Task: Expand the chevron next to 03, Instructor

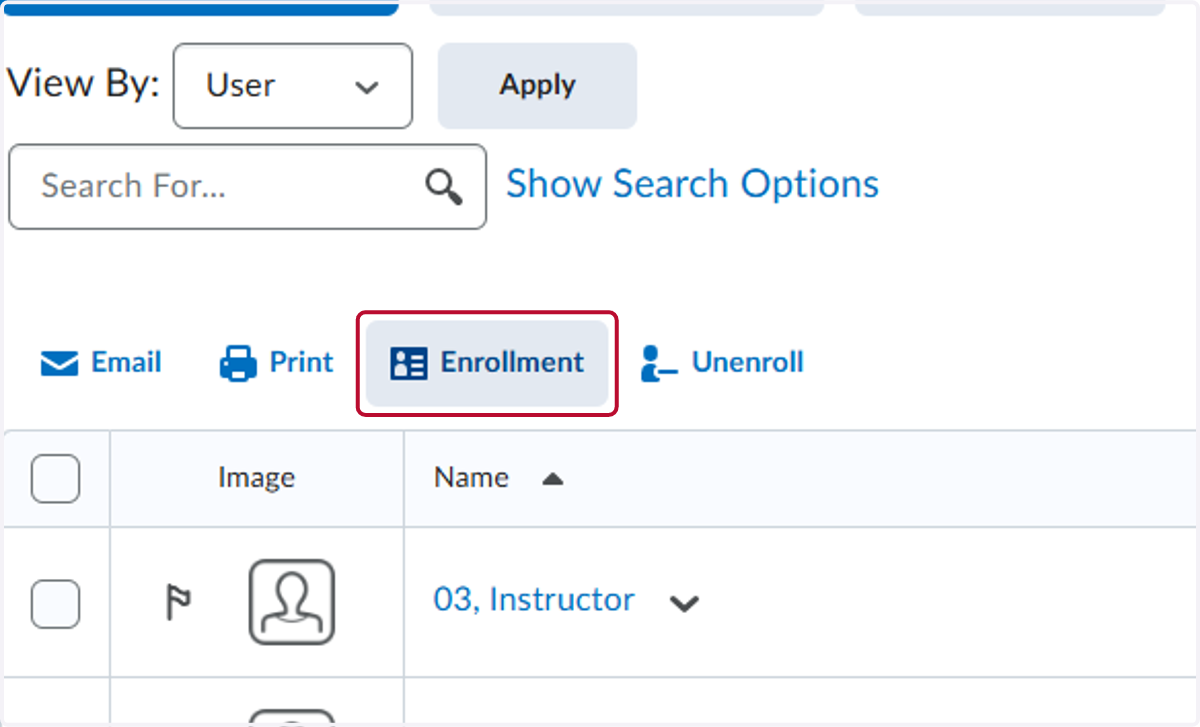Action: coord(684,603)
